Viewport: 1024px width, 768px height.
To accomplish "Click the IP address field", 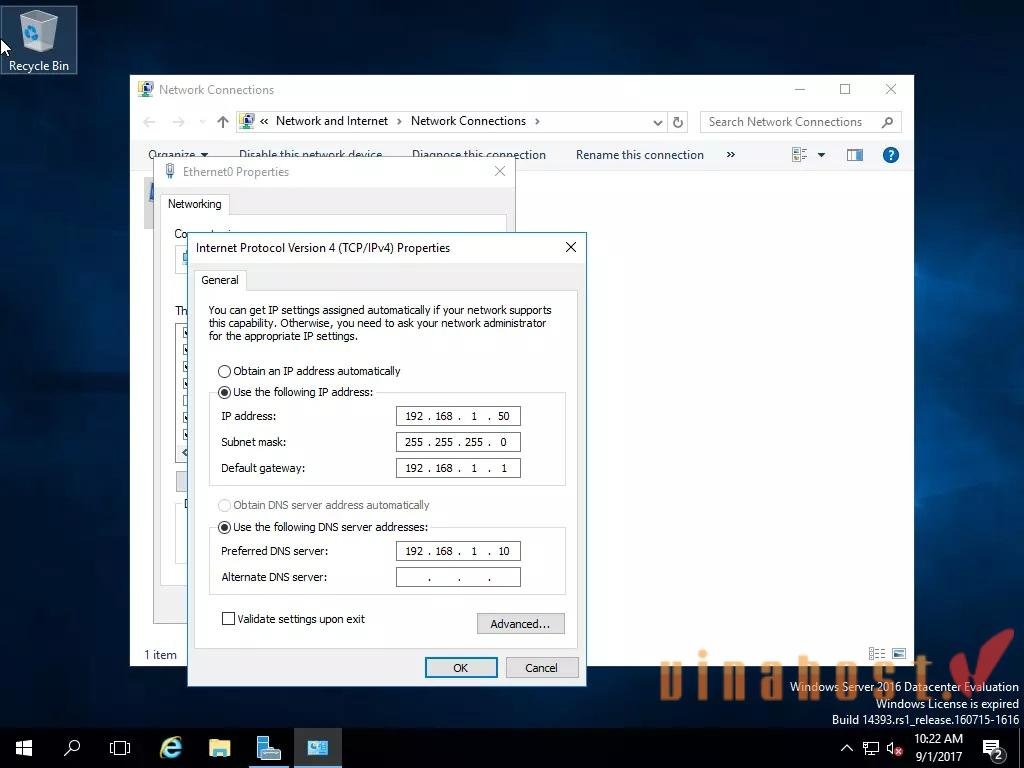I will click(458, 416).
